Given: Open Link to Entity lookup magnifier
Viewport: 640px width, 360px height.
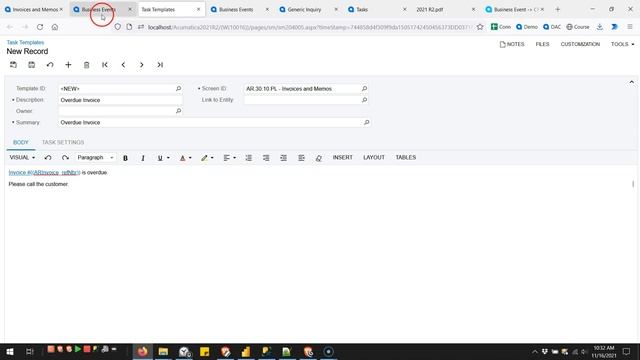Looking at the screenshot, I should [364, 100].
